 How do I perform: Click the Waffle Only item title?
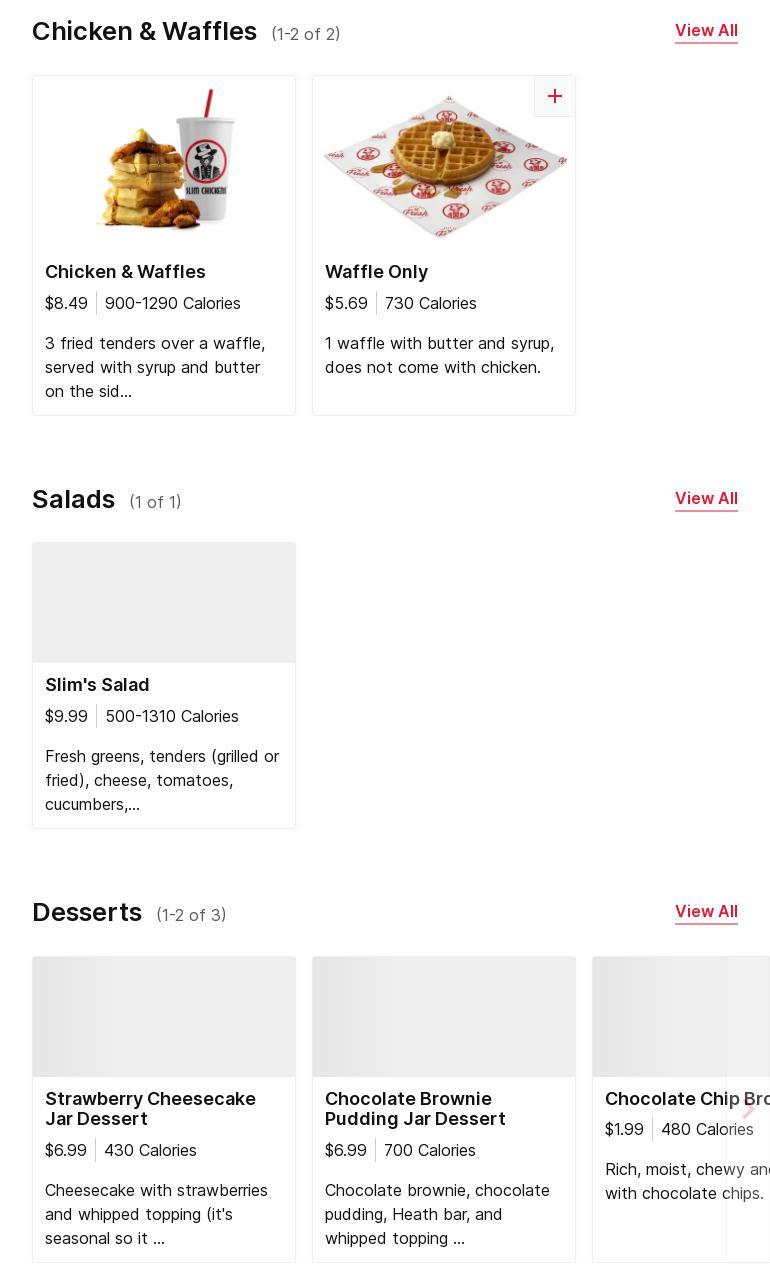376,272
